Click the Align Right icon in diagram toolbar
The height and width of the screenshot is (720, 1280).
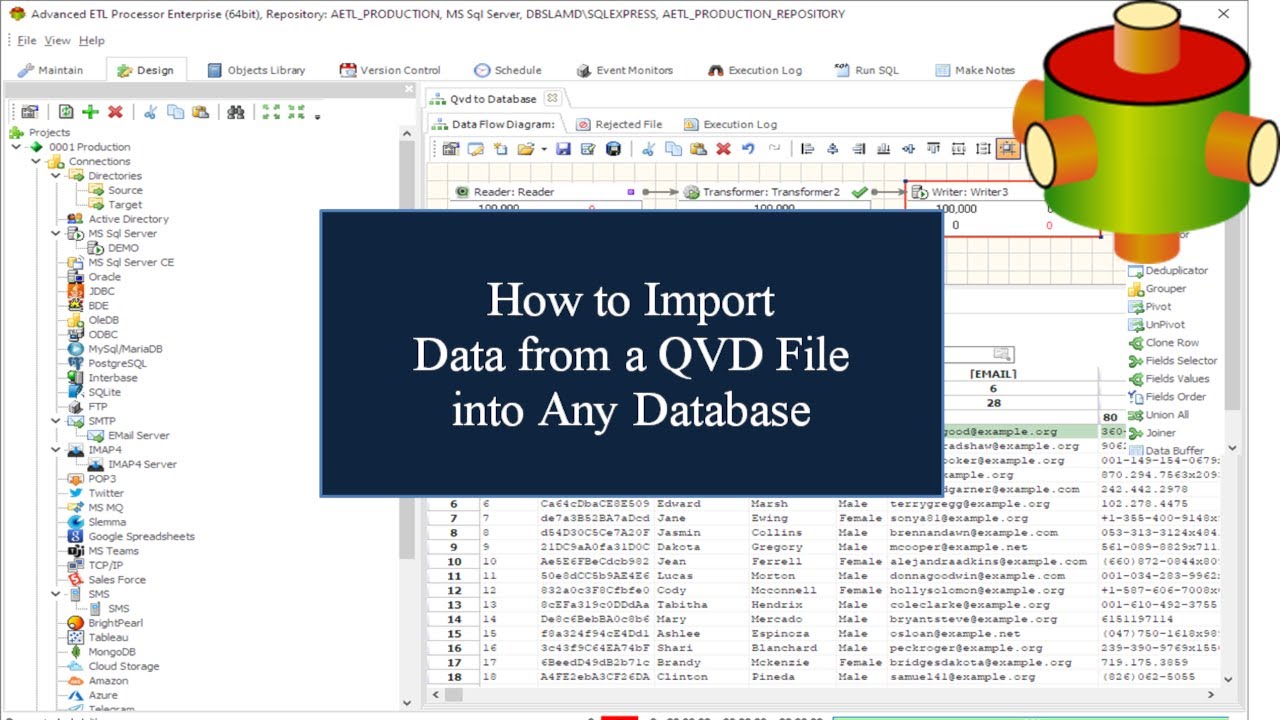tap(858, 149)
